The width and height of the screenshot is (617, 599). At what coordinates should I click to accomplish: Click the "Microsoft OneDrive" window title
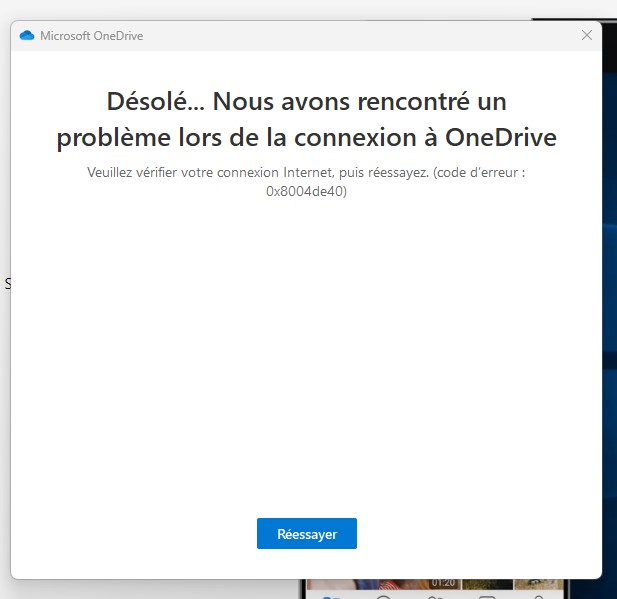pyautogui.click(x=92, y=36)
